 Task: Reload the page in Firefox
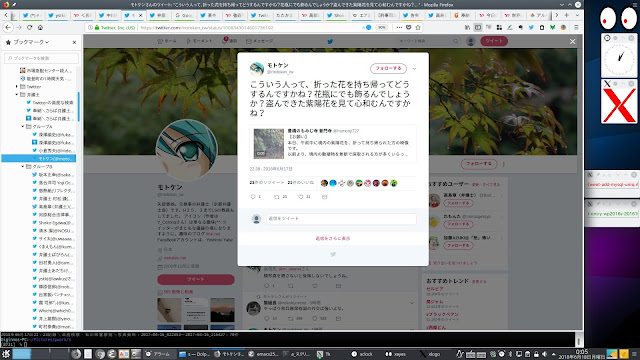(29, 27)
